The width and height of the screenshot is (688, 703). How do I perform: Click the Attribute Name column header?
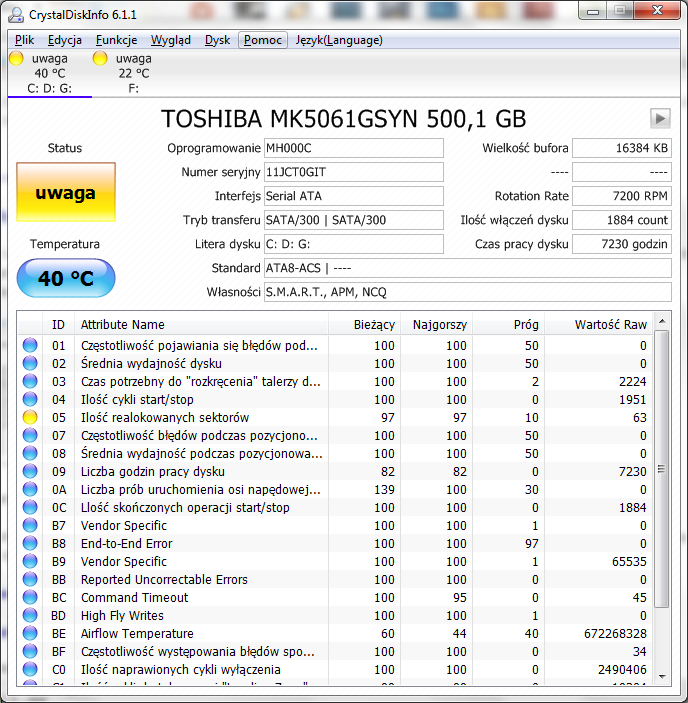click(201, 325)
